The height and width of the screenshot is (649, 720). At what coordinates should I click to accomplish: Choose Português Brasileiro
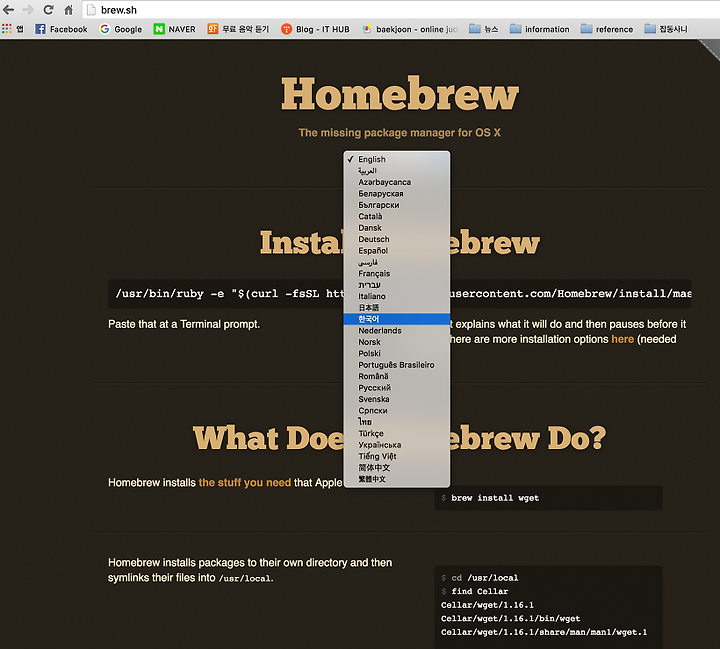397,365
